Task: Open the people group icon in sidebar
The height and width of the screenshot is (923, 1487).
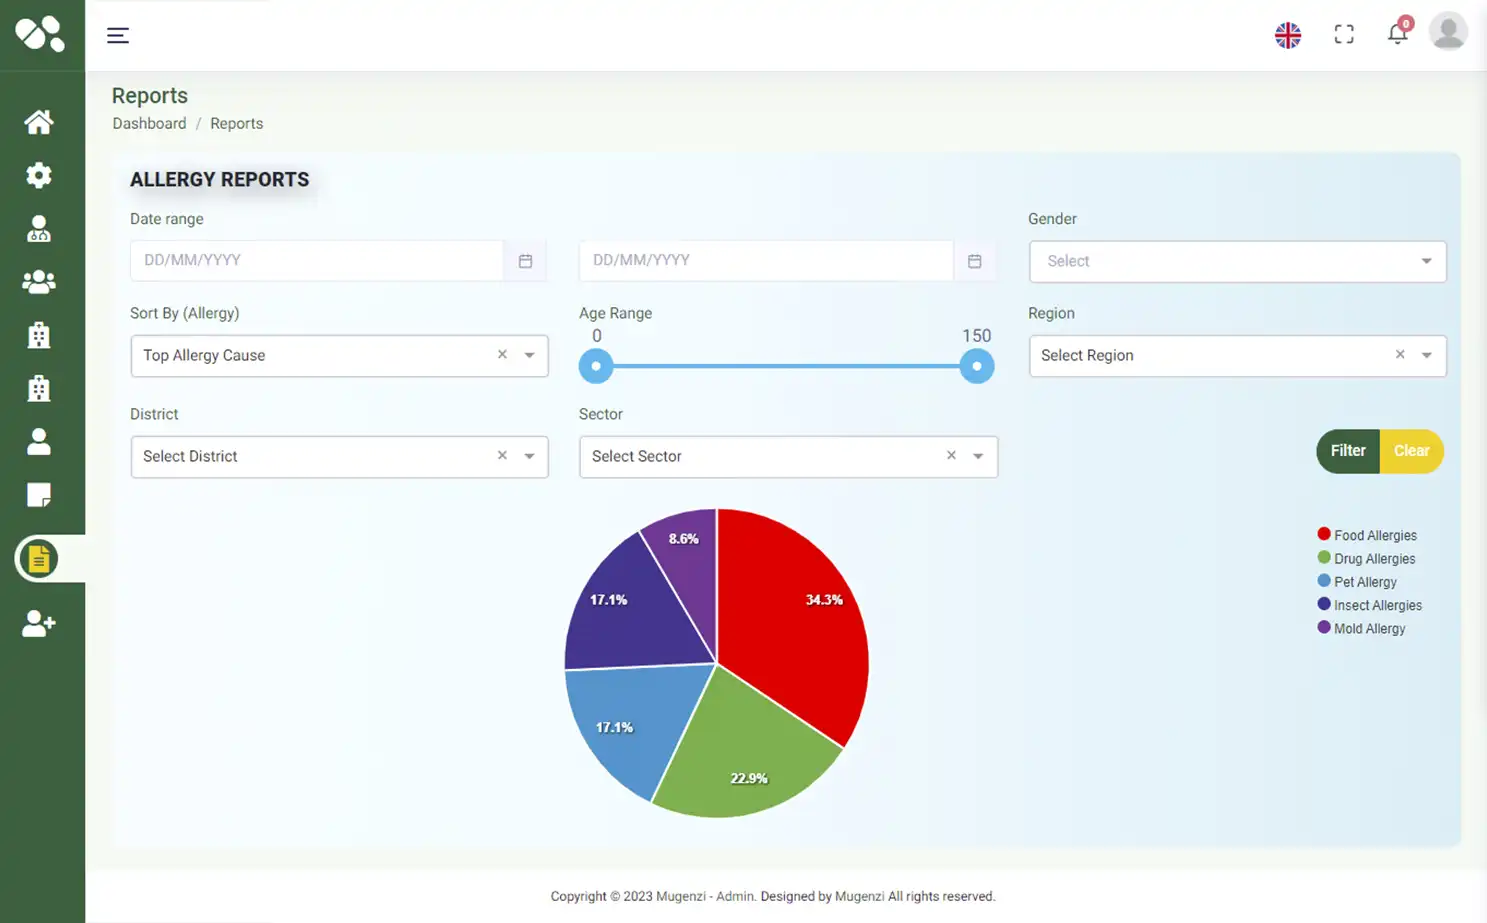Action: (x=39, y=283)
